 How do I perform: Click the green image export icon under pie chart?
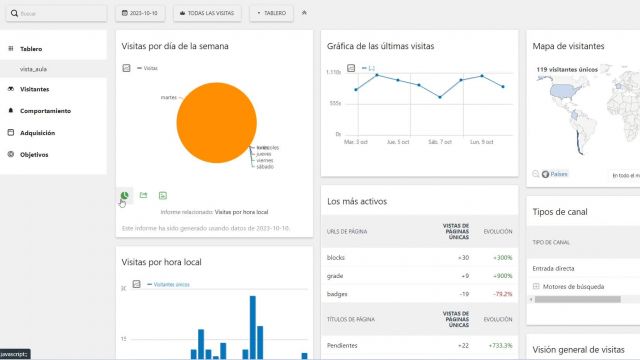[163, 196]
